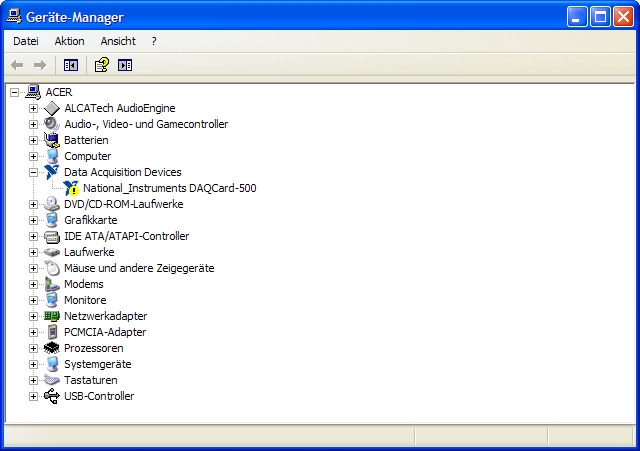Click the rightmost action pane toolbar icon
Viewport: 640px width, 451px height.
tap(125, 65)
